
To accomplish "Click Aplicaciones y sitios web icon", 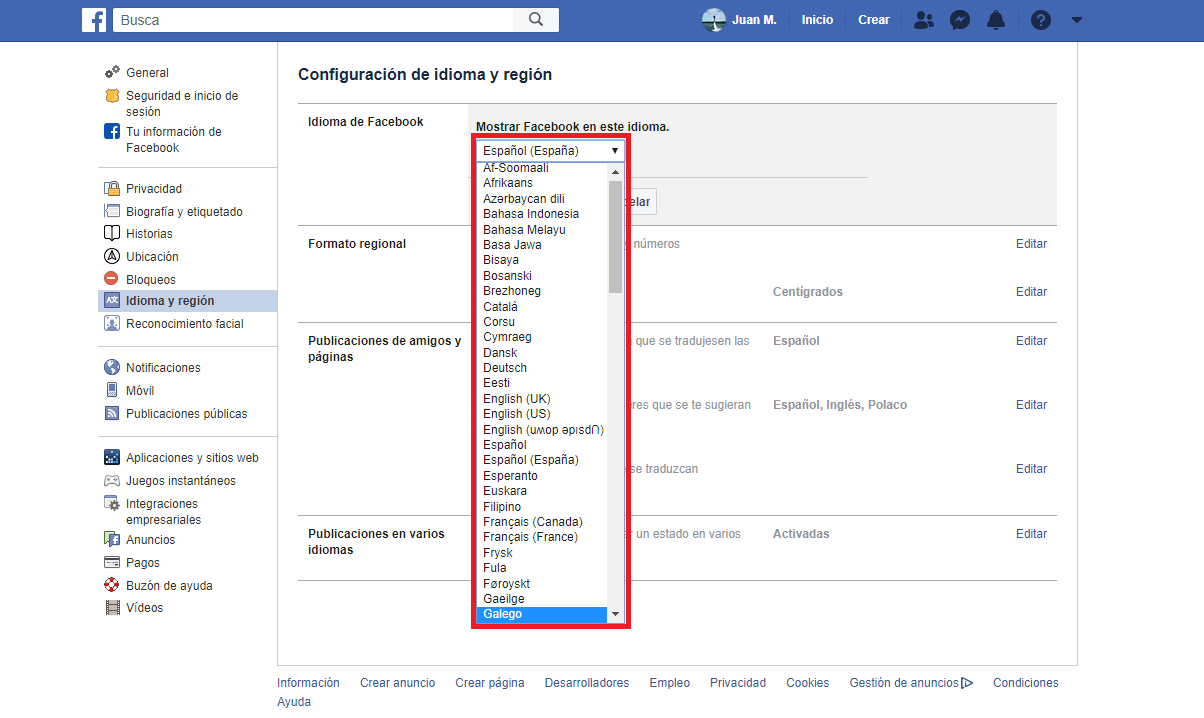I will (112, 457).
